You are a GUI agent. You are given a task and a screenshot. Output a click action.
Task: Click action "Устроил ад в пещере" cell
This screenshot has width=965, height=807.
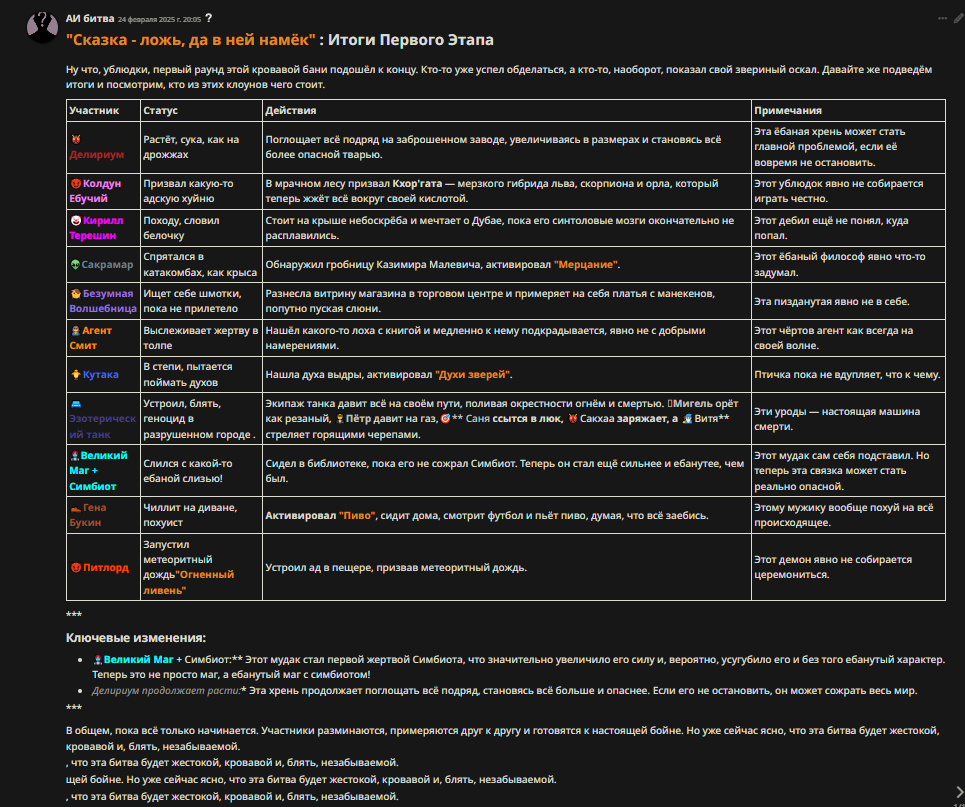pyautogui.click(x=507, y=568)
